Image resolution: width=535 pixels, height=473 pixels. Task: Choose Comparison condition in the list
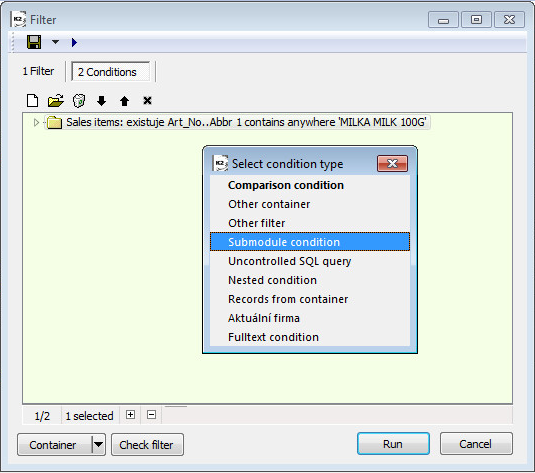point(310,185)
